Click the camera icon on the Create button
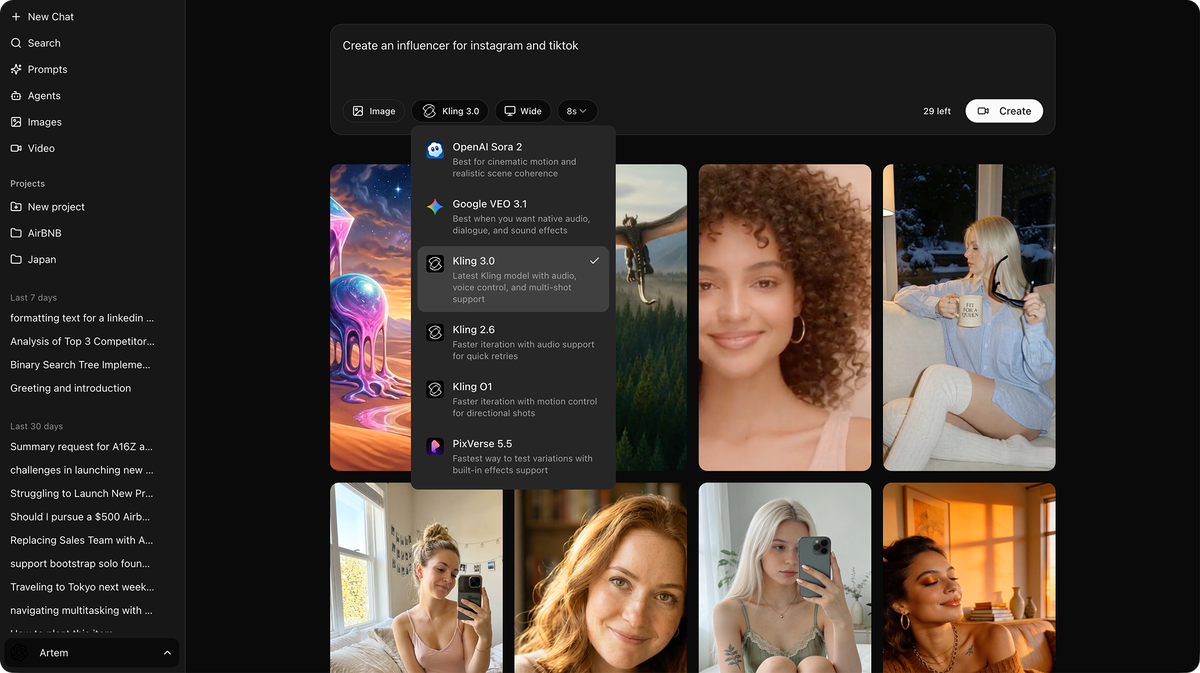The width and height of the screenshot is (1200, 673). pyautogui.click(x=985, y=111)
